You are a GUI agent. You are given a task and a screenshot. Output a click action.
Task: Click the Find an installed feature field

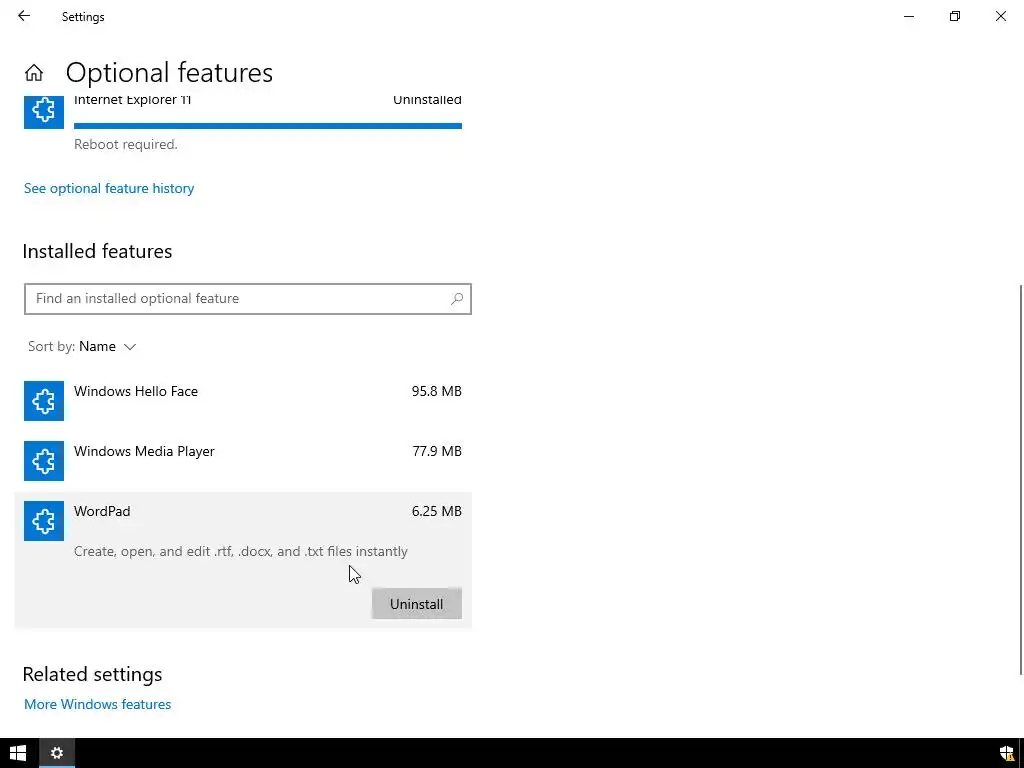click(x=238, y=299)
